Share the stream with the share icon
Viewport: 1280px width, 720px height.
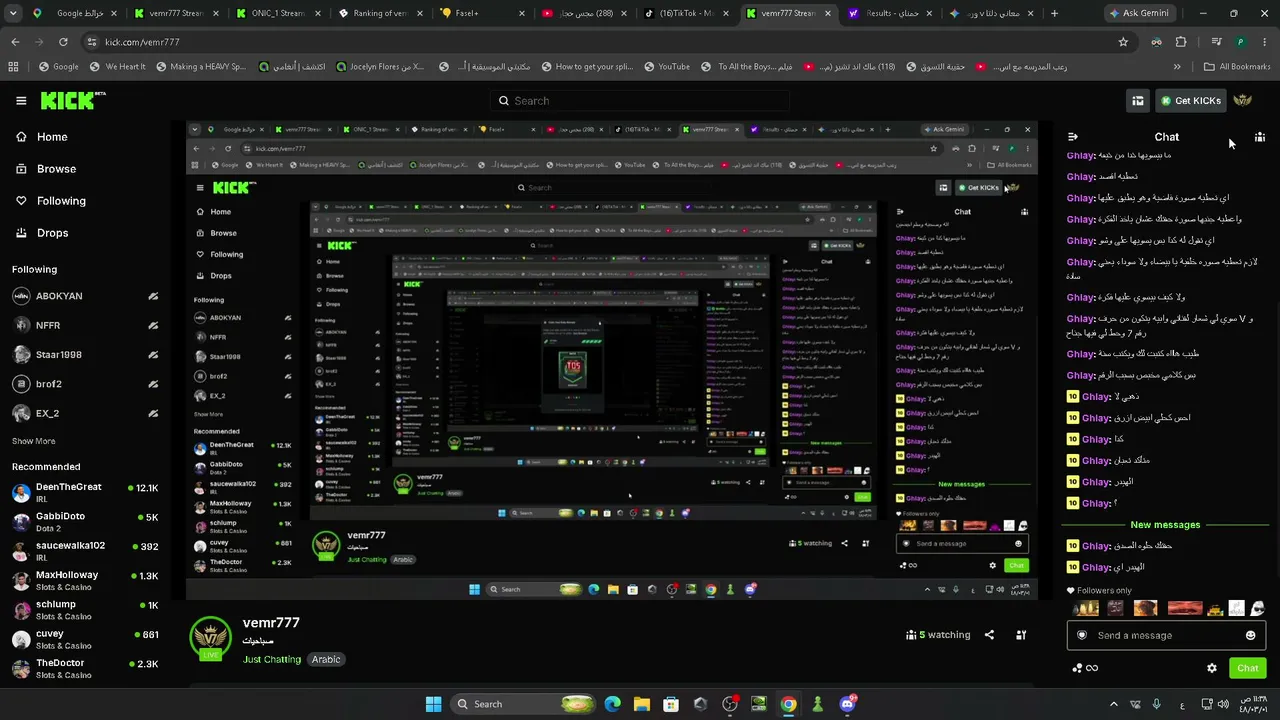click(x=989, y=635)
